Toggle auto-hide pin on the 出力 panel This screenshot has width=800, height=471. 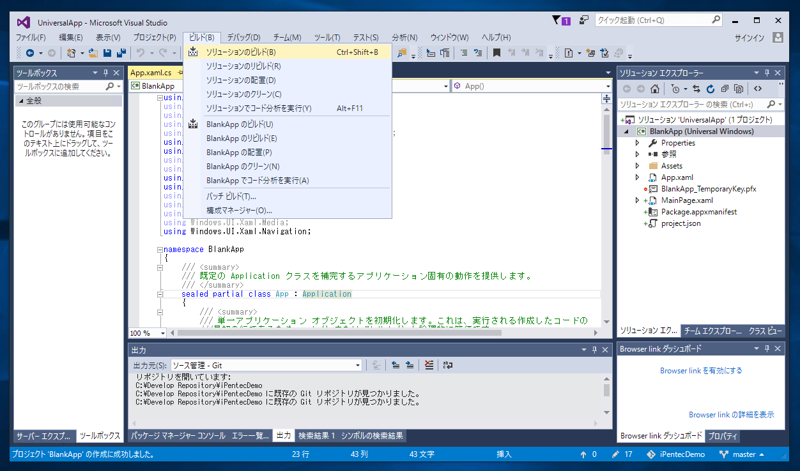point(594,350)
